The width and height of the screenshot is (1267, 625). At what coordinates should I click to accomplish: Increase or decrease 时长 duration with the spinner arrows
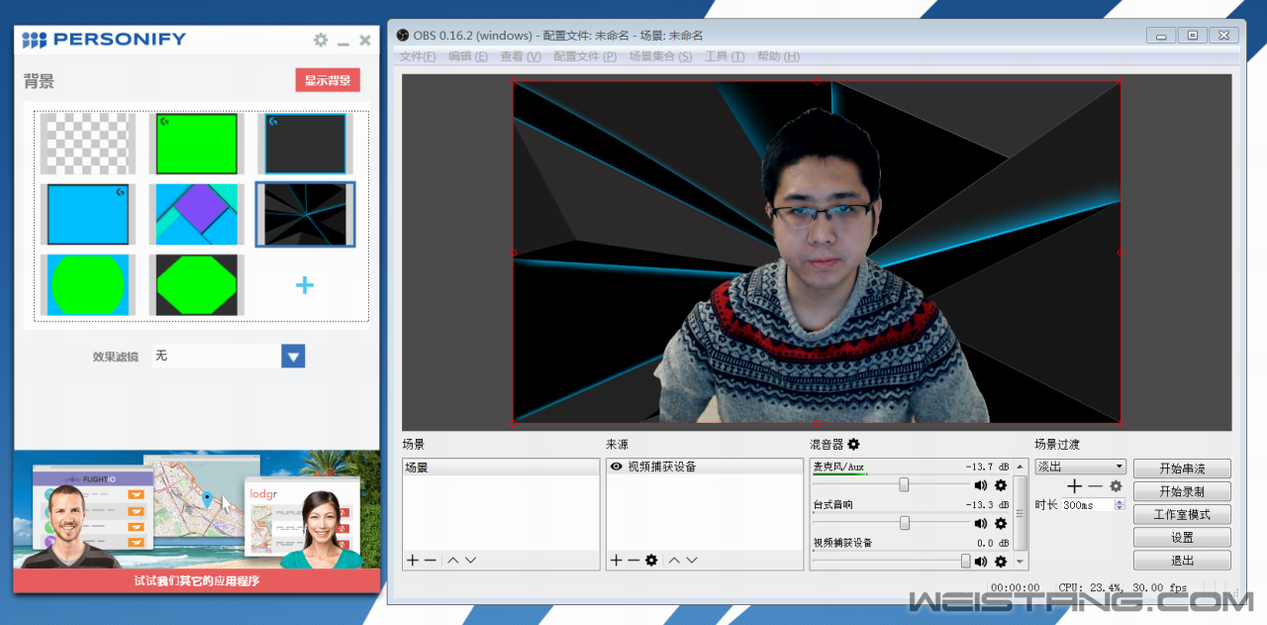tap(1120, 505)
